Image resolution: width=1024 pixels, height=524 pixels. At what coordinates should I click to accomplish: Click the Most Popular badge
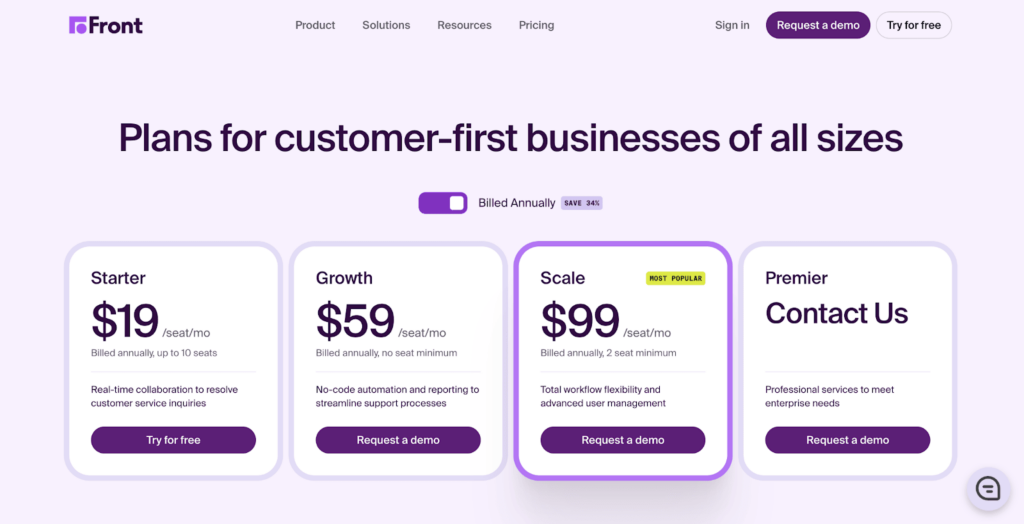675,278
